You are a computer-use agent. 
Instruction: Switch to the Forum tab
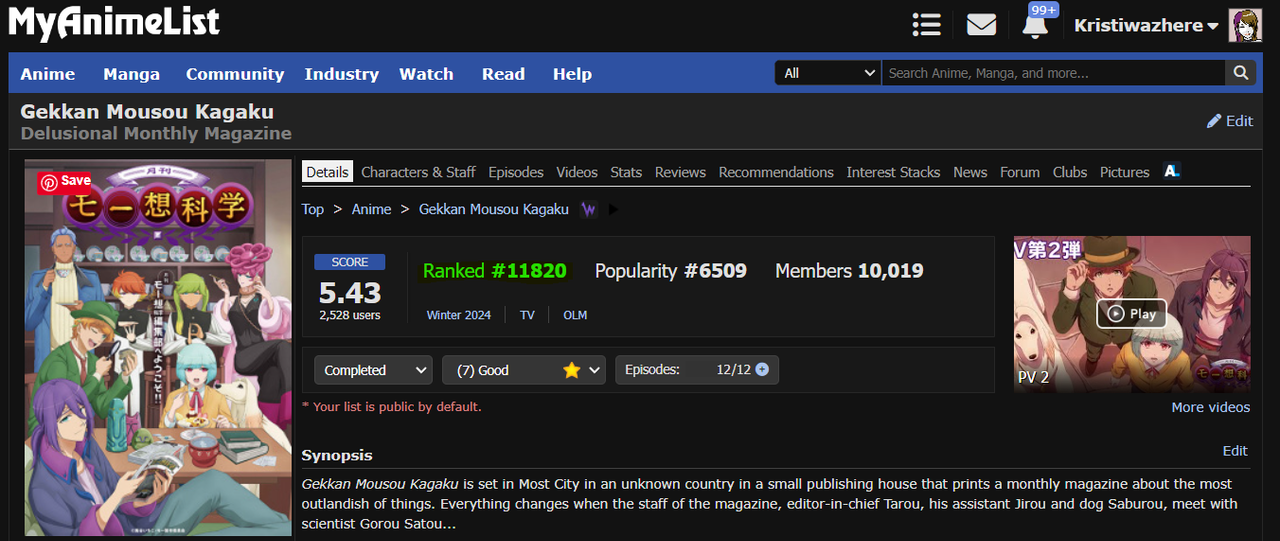[x=1020, y=172]
